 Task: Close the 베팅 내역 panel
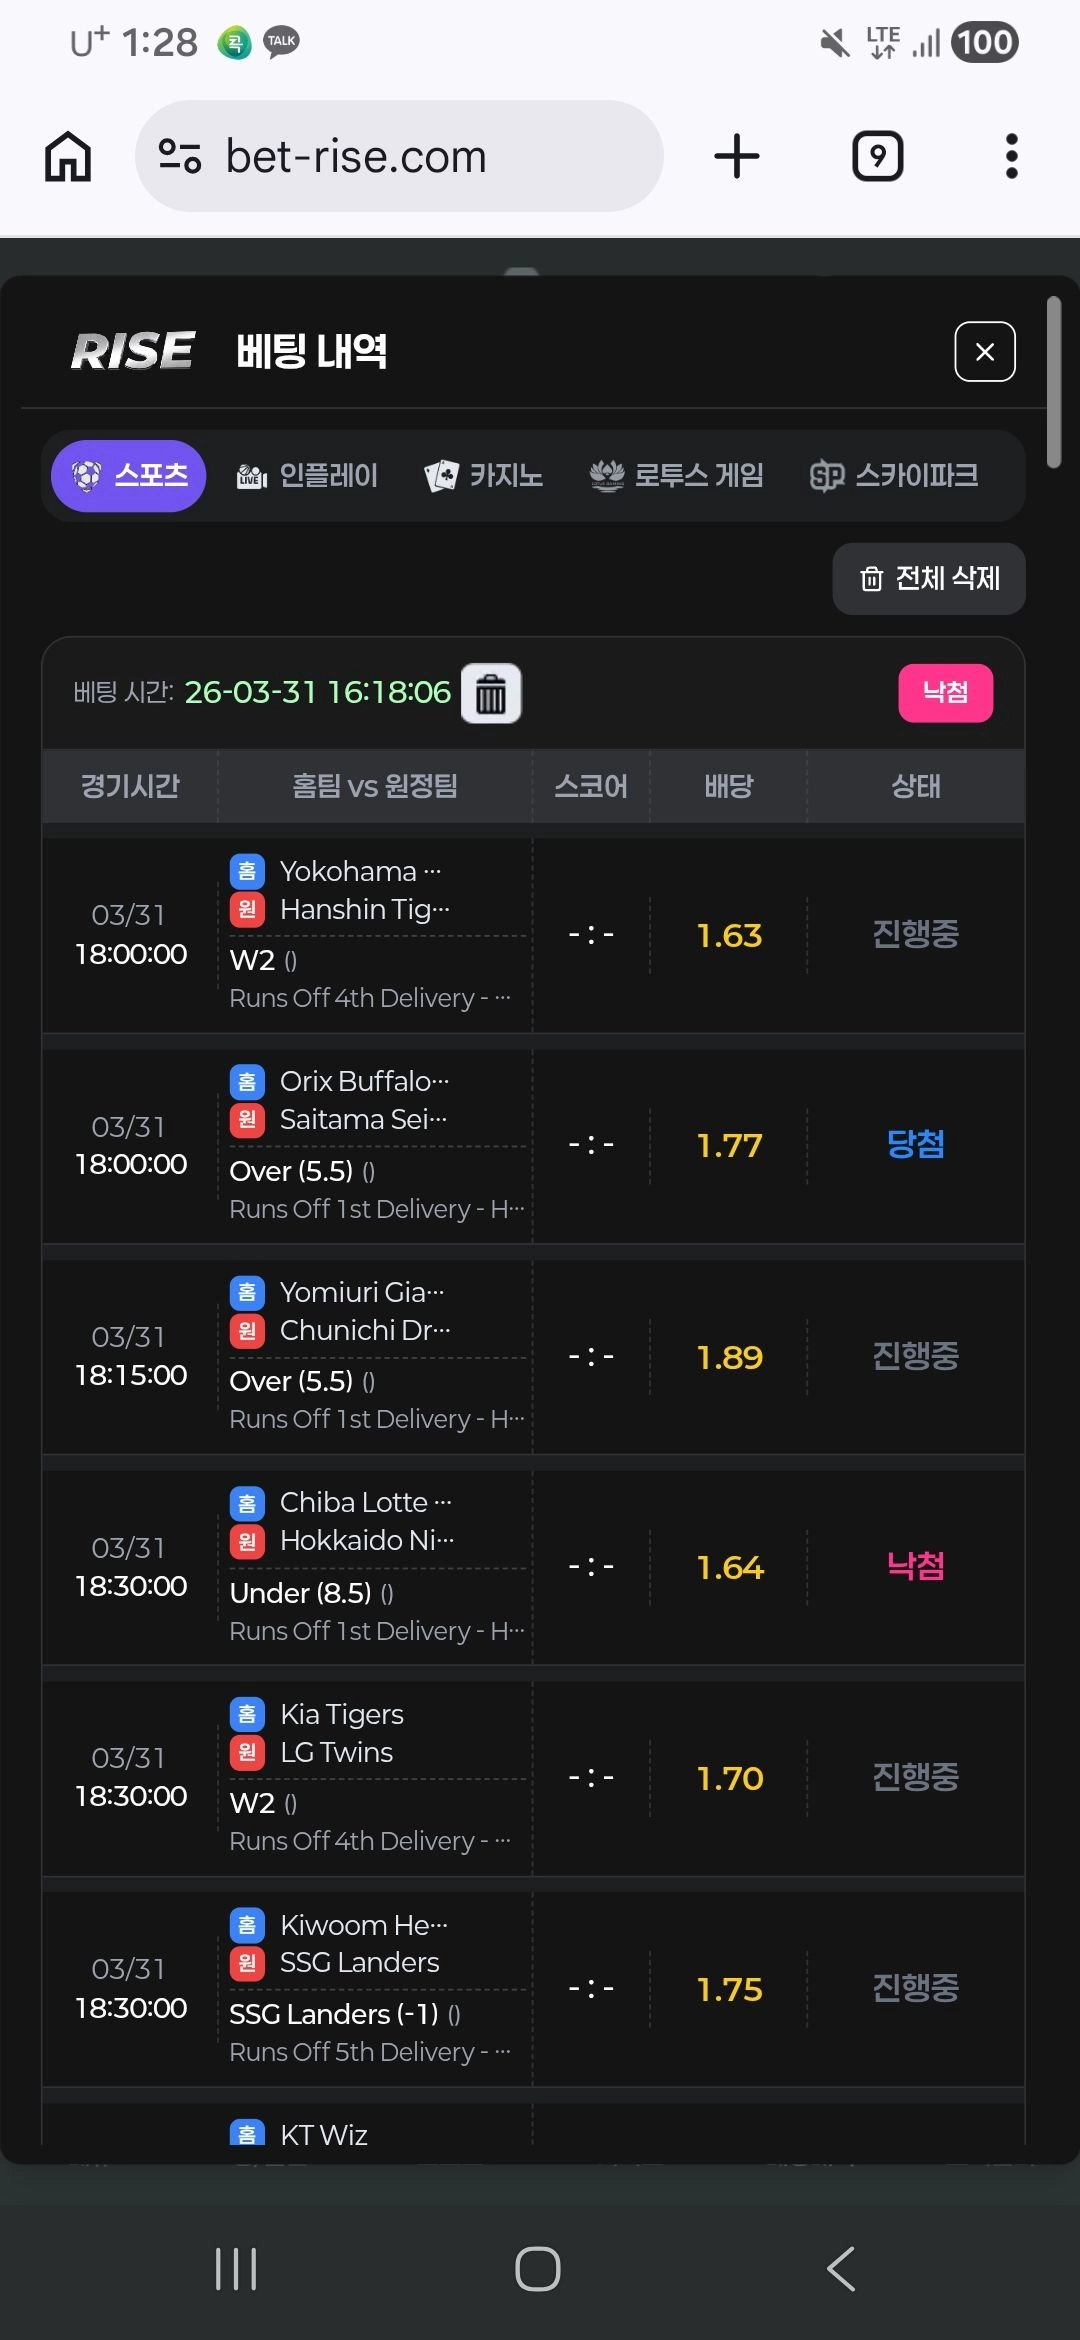(x=985, y=351)
